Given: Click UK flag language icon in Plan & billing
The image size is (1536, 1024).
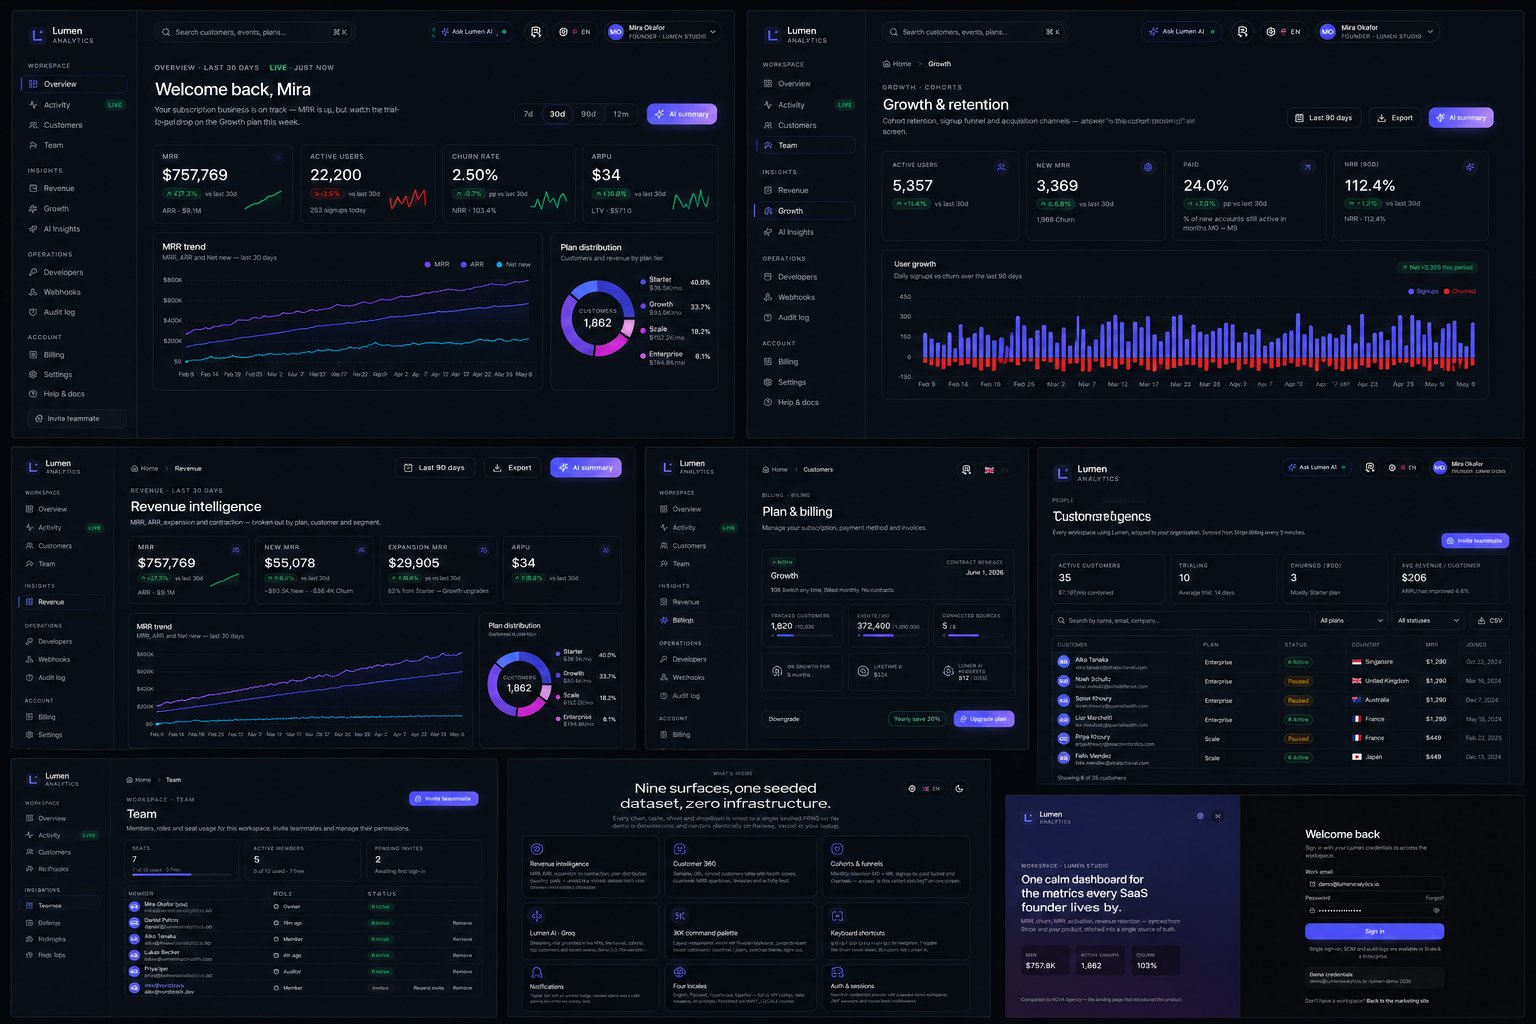Looking at the screenshot, I should coord(989,469).
